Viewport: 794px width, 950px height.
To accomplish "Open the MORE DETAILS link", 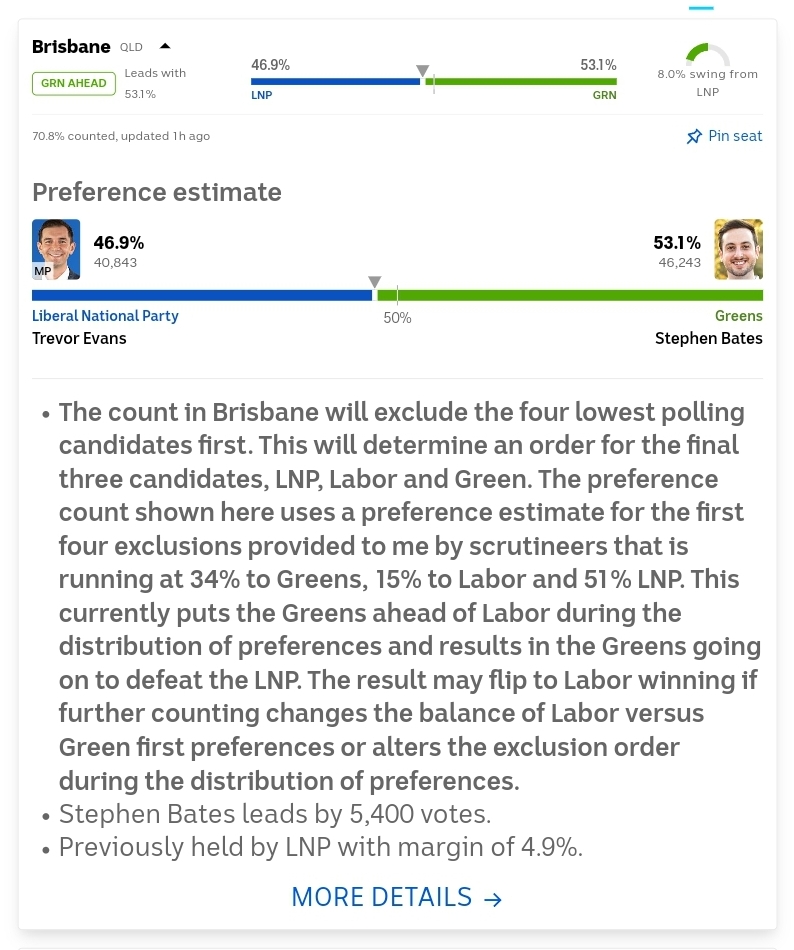I will [381, 897].
